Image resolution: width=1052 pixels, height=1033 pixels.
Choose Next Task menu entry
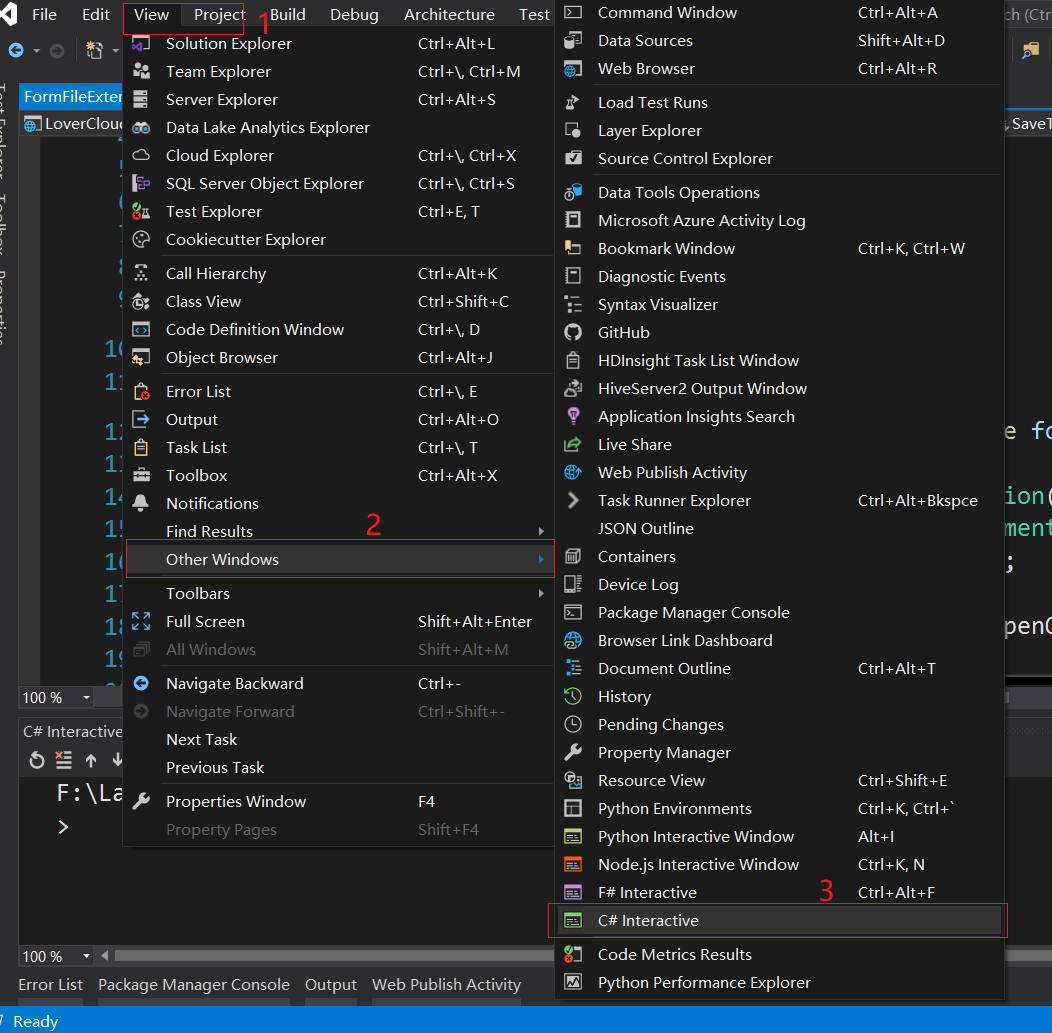pos(339,740)
